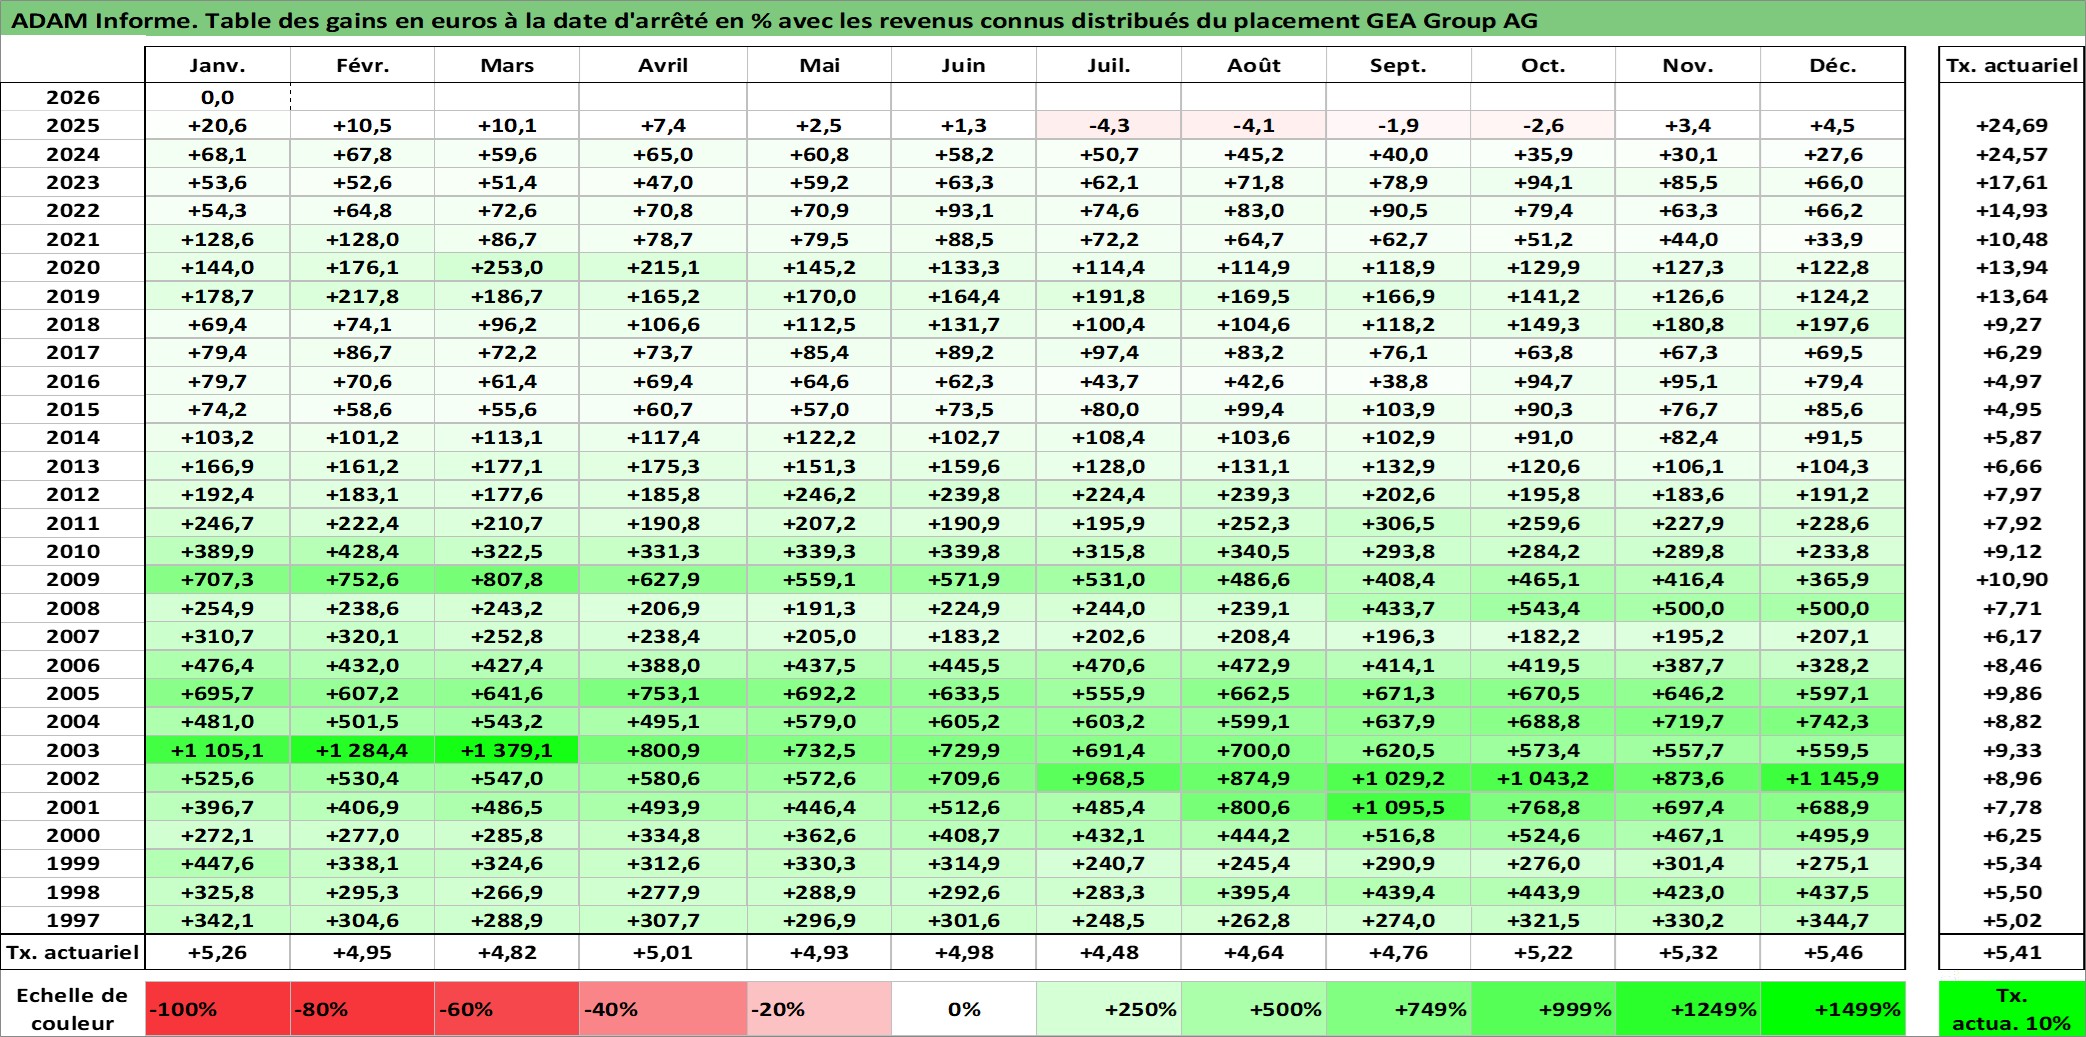This screenshot has width=2086, height=1037.
Task: Click the +1 379,1 cell in 2003
Action: [x=507, y=750]
